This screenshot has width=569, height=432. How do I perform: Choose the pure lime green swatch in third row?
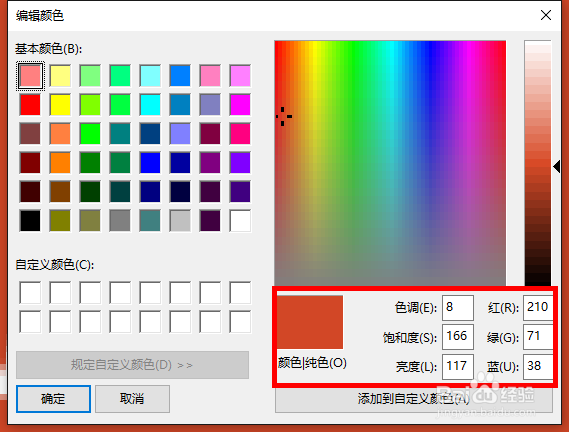tap(90, 134)
